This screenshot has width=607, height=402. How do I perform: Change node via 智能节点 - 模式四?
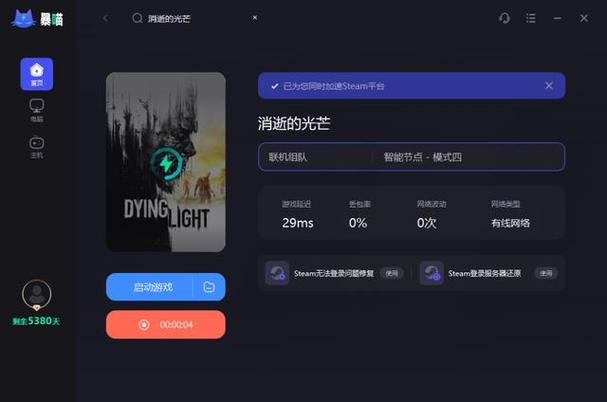click(423, 157)
